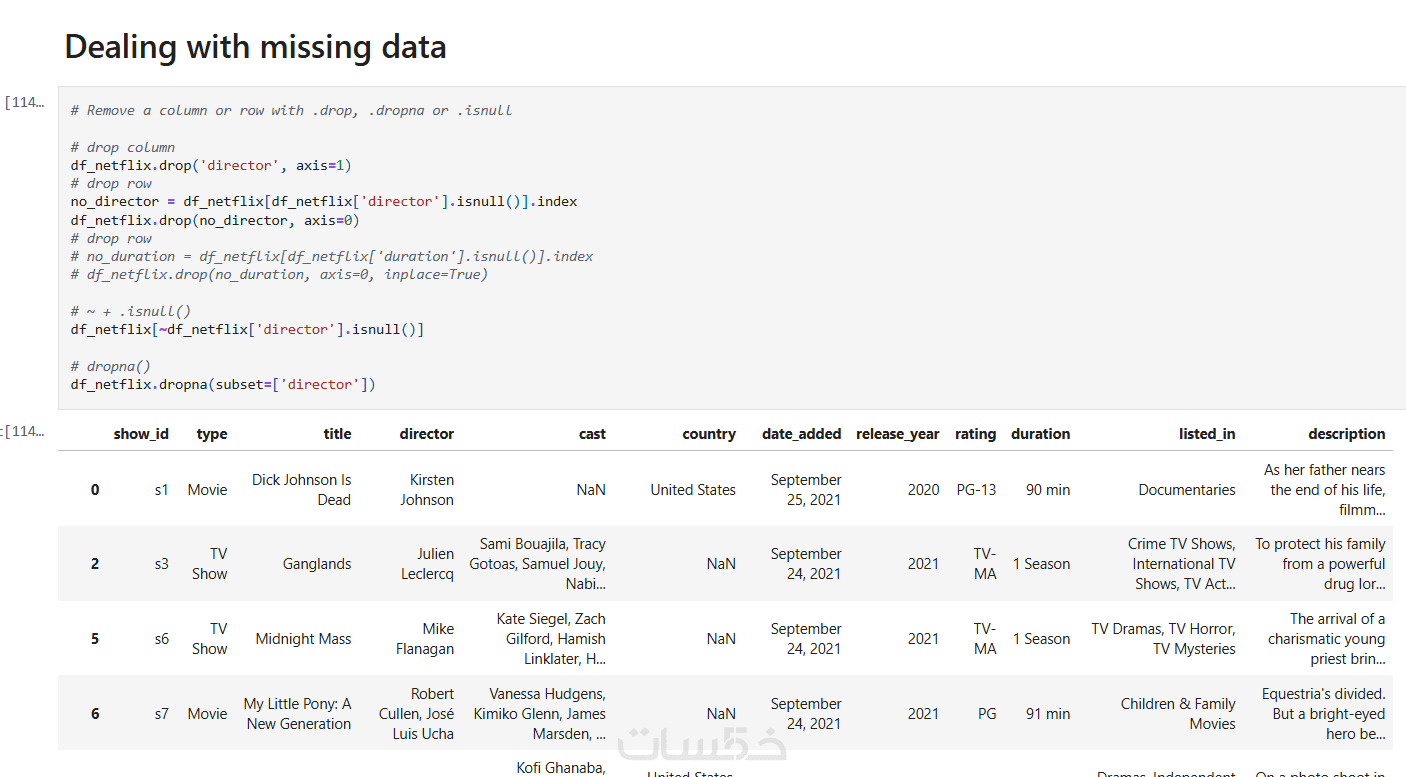1406x777 pixels.
Task: Click the output cell prompt number
Action: coord(25,431)
